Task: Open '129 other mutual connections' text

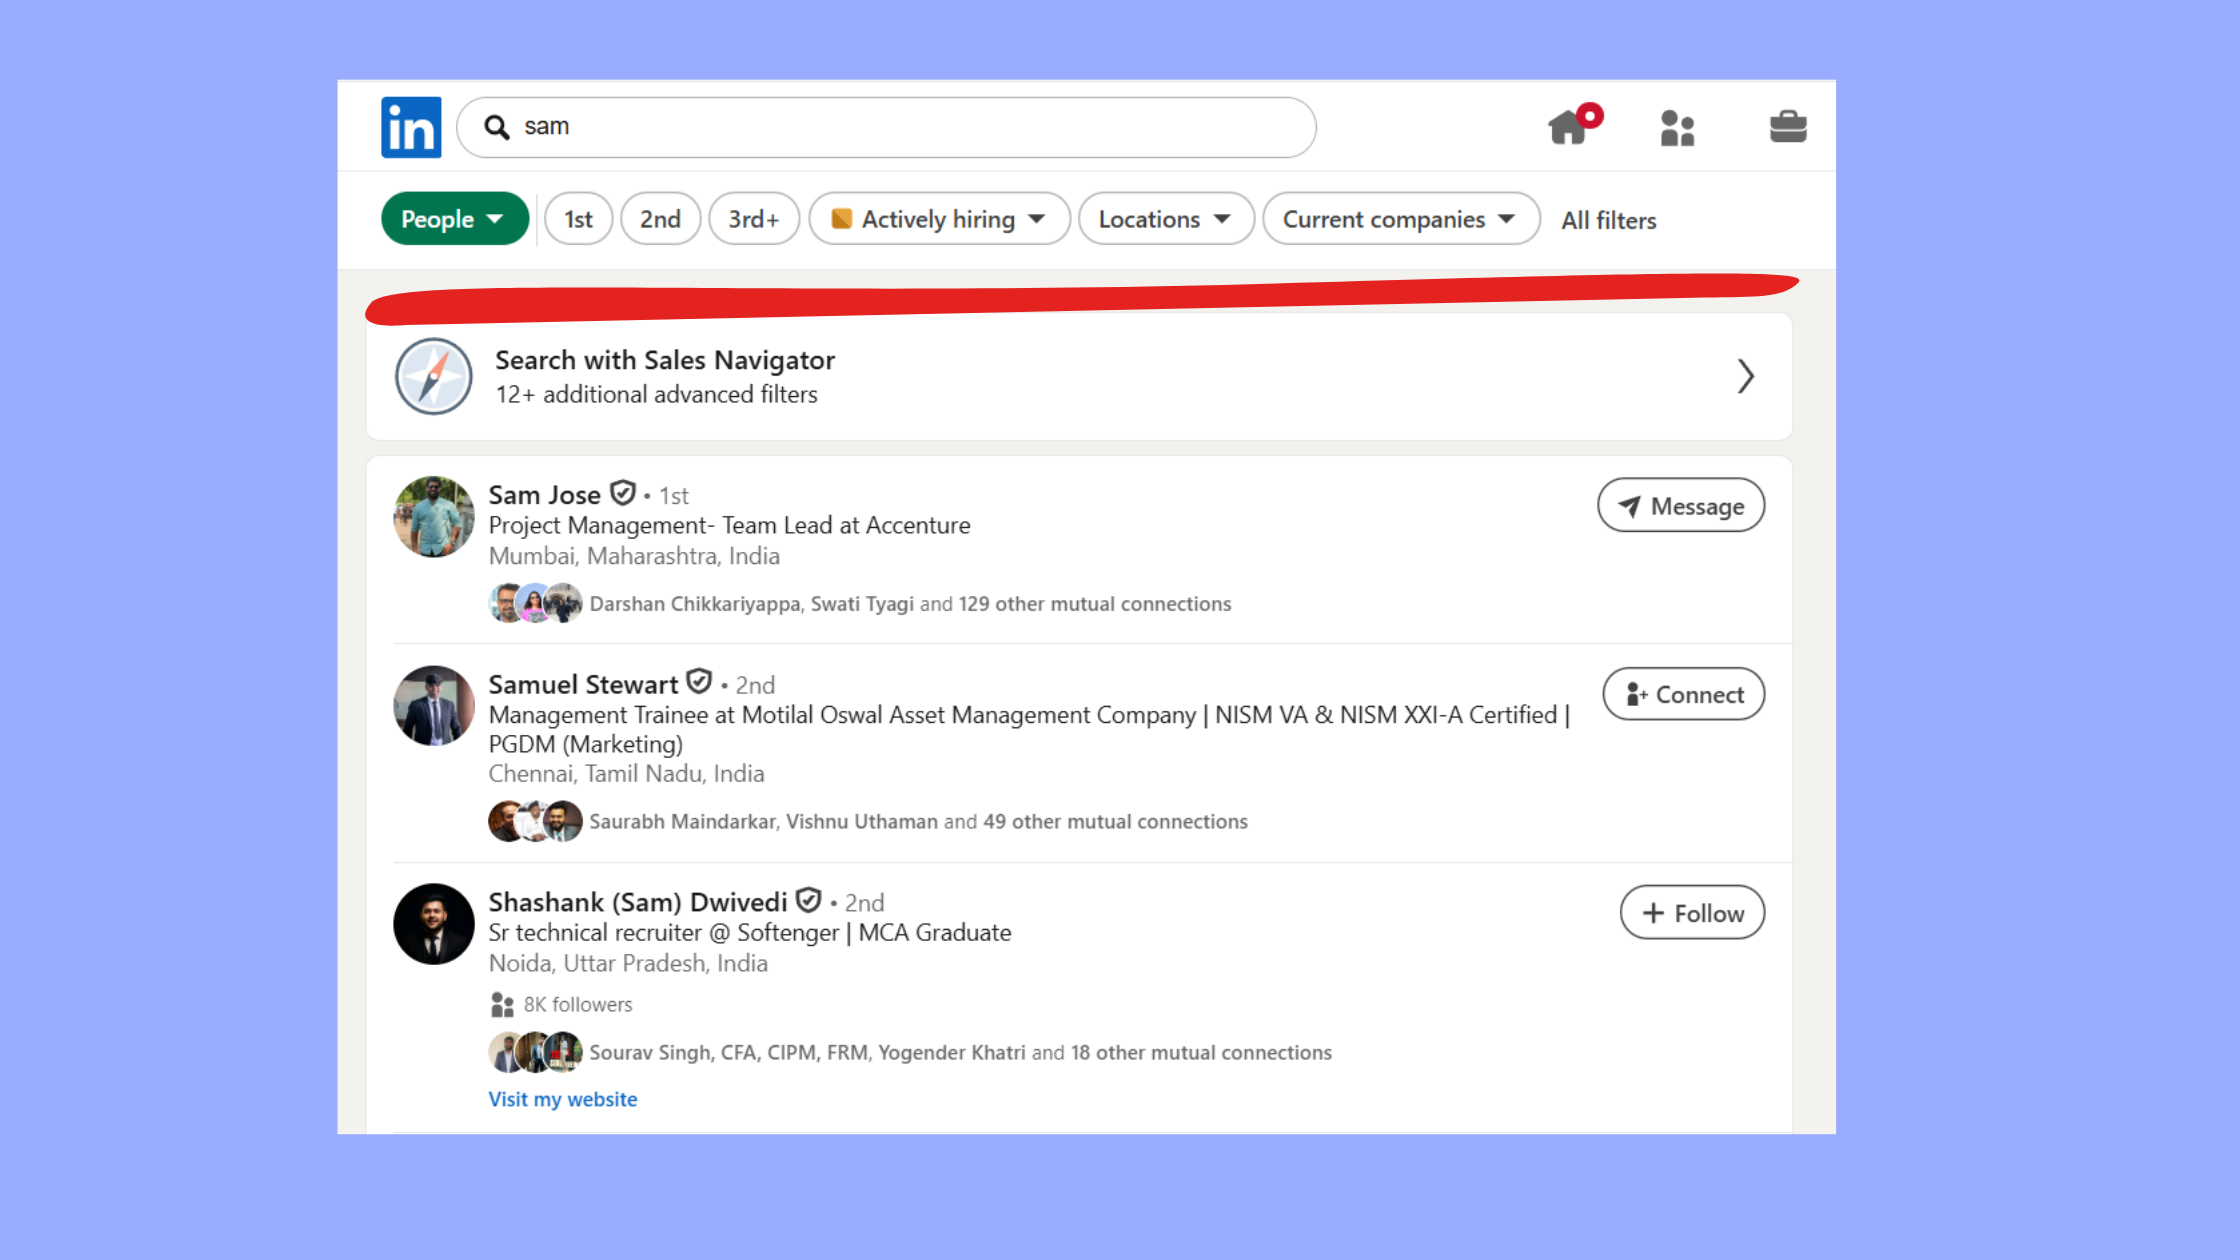Action: point(1095,604)
